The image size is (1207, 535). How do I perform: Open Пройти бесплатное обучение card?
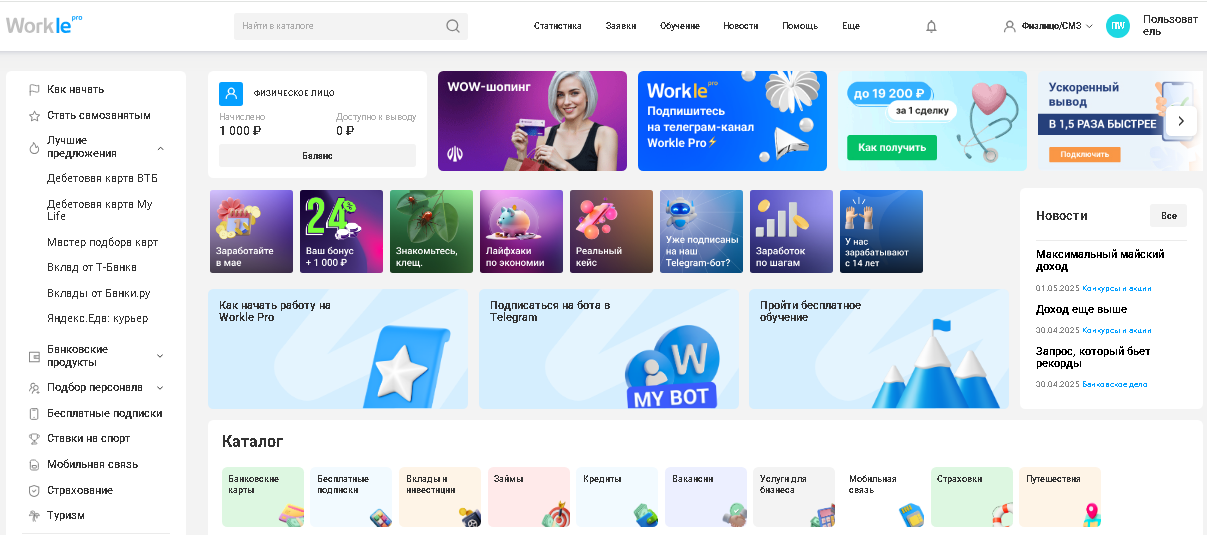[879, 349]
